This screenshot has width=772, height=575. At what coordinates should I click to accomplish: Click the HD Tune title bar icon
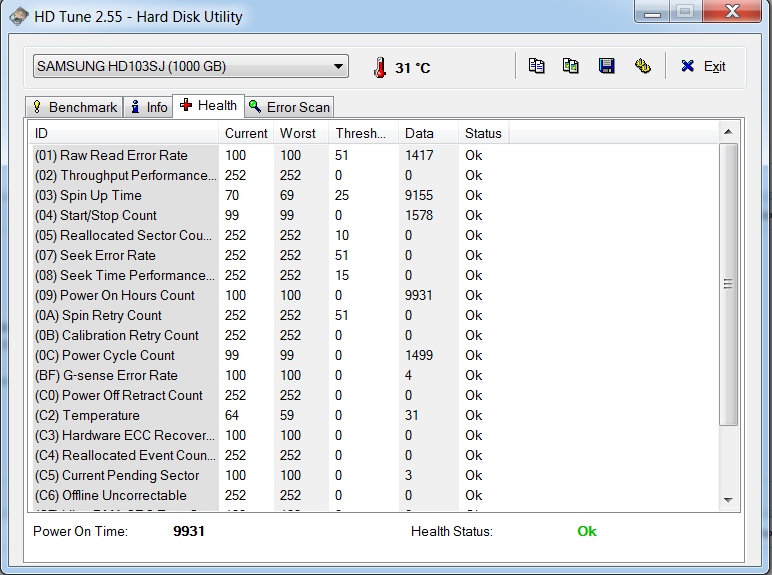pos(19,16)
